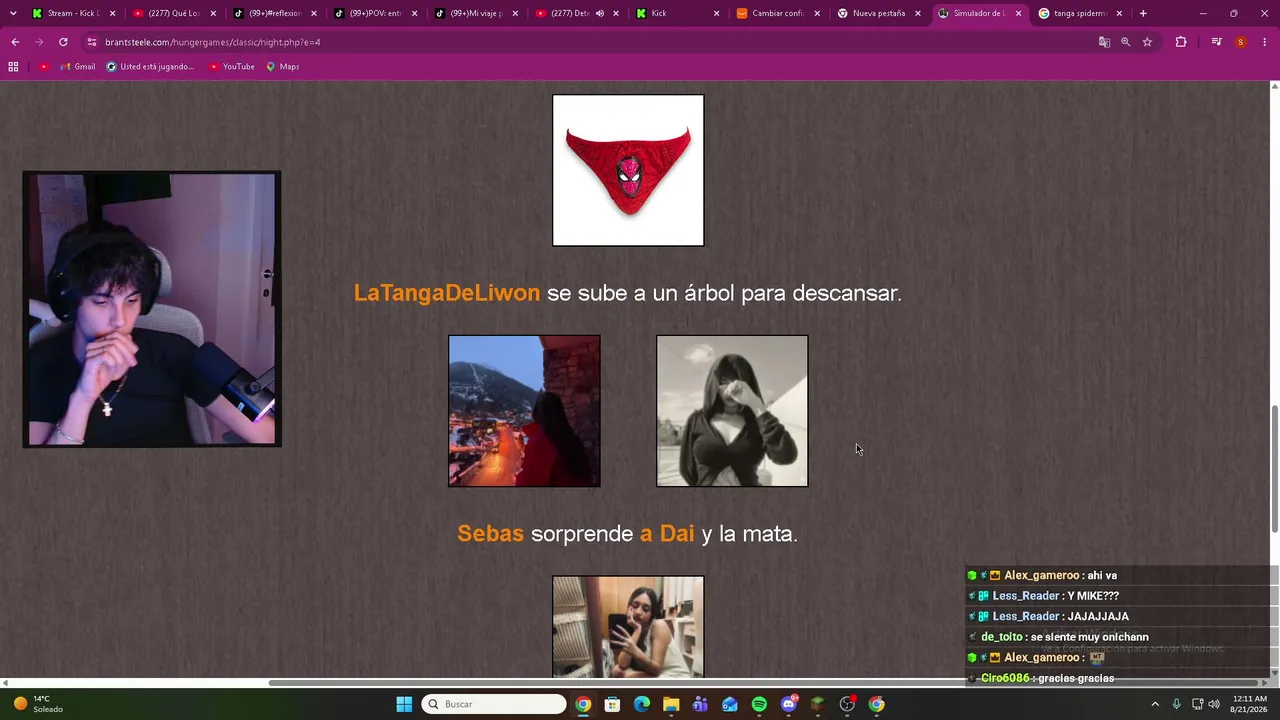The height and width of the screenshot is (720, 1280).
Task: Click the black-and-white portrait tribute image
Action: tap(732, 411)
